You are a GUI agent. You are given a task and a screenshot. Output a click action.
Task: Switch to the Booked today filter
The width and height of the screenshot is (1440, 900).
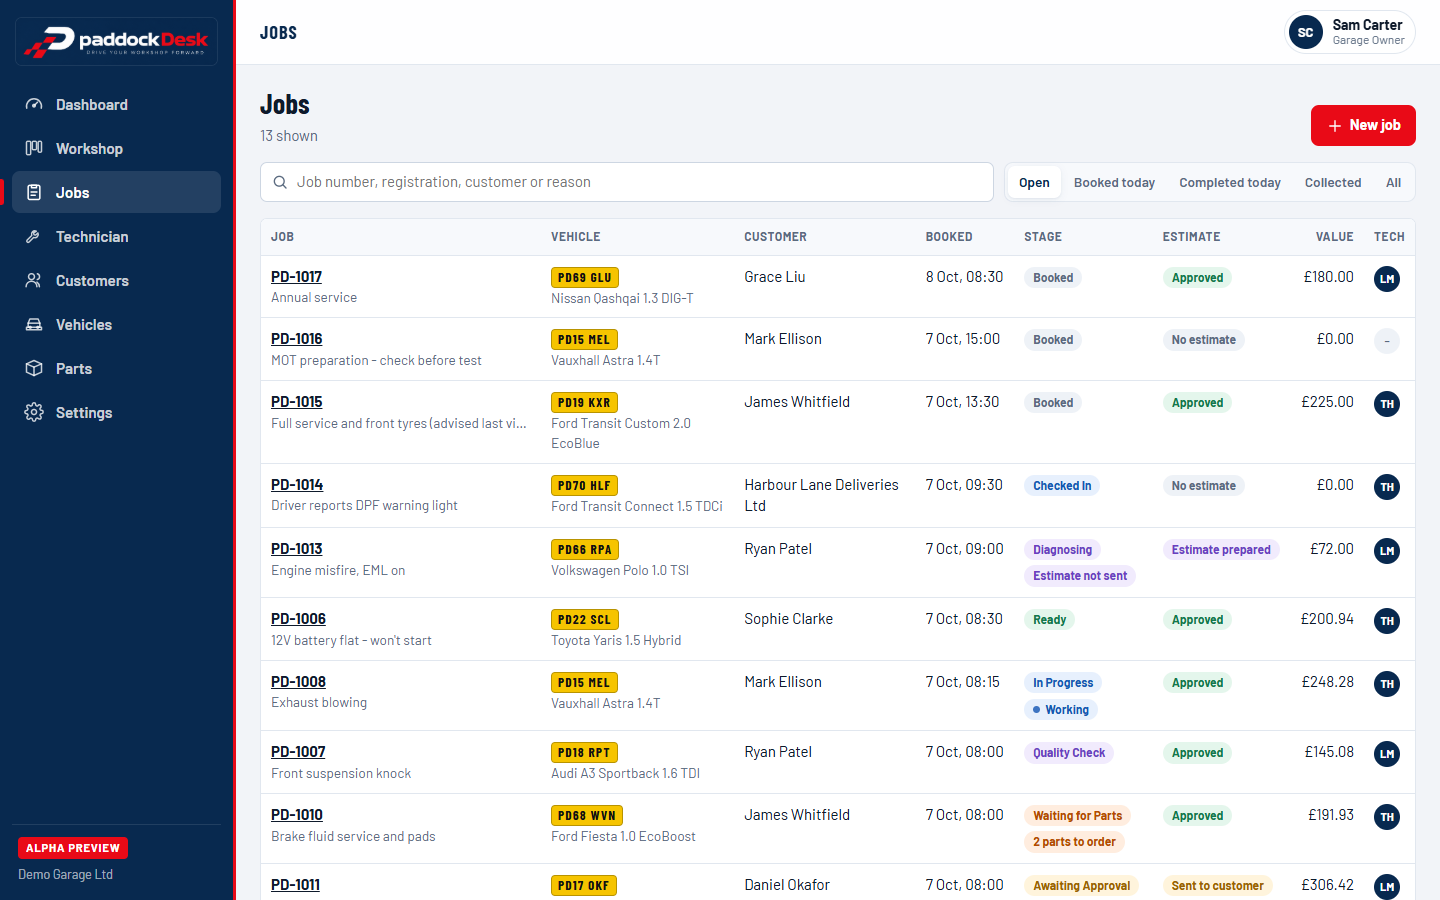(1114, 183)
